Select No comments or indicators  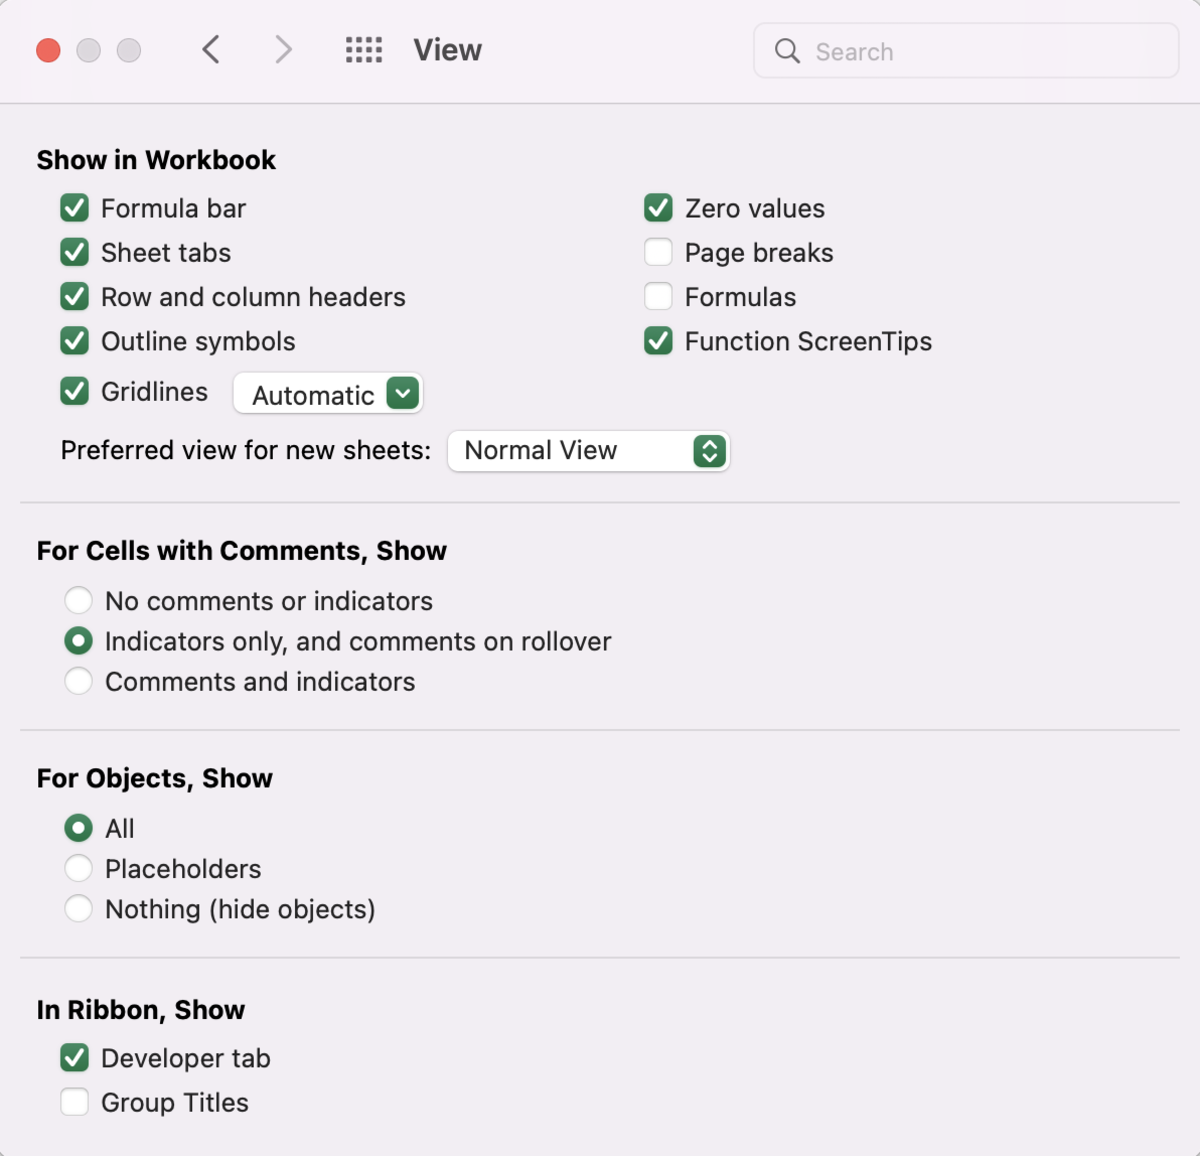click(79, 600)
